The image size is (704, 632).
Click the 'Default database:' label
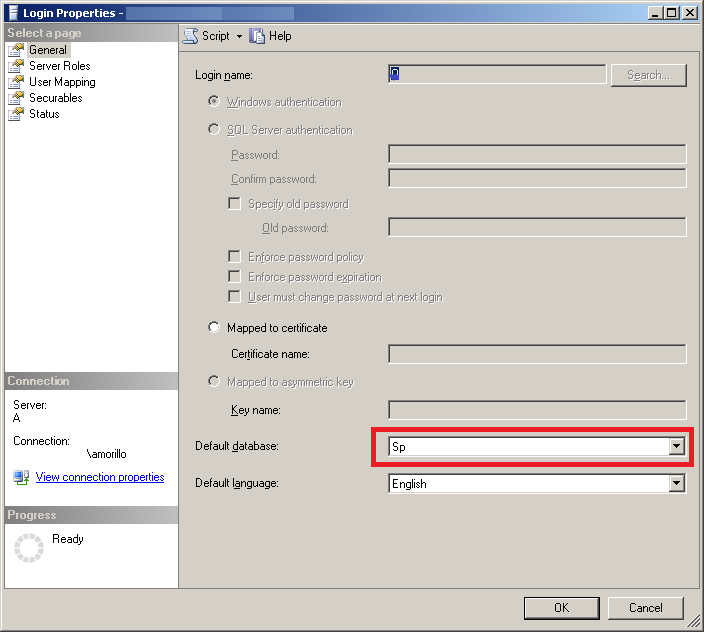237,446
